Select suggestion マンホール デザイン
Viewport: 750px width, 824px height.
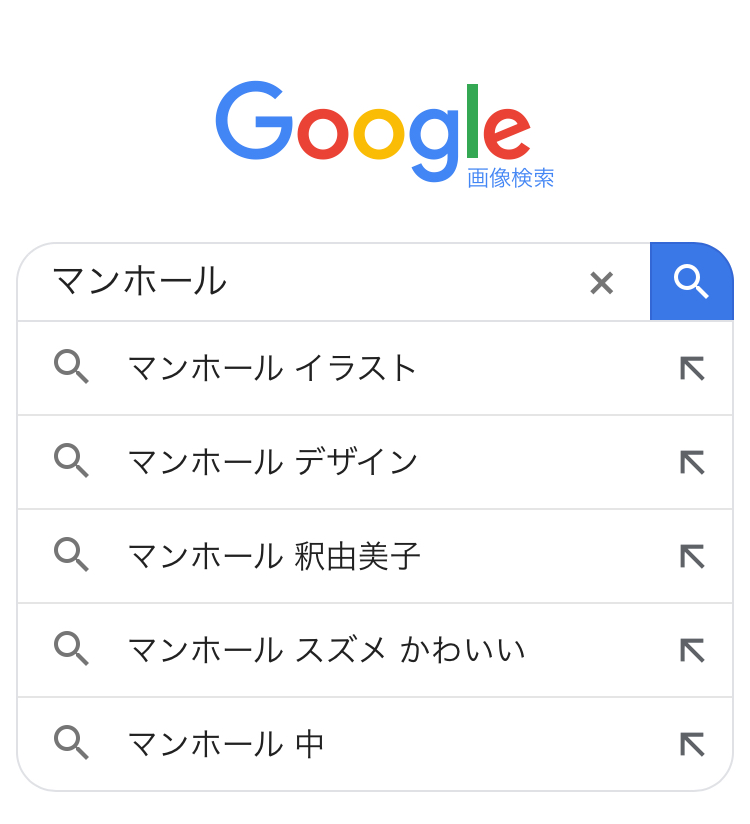pyautogui.click(x=272, y=462)
